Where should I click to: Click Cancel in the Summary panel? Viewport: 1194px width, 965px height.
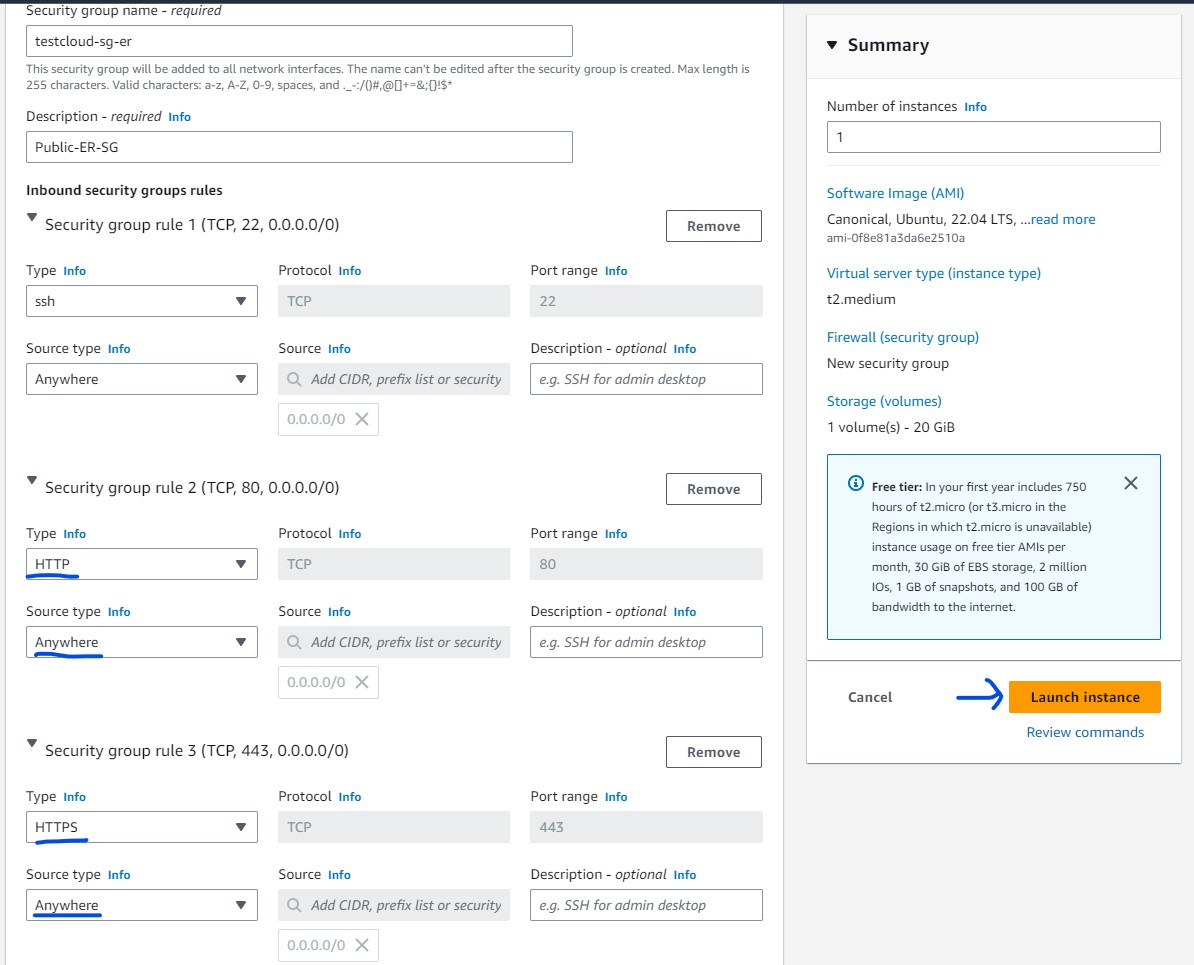(x=869, y=697)
